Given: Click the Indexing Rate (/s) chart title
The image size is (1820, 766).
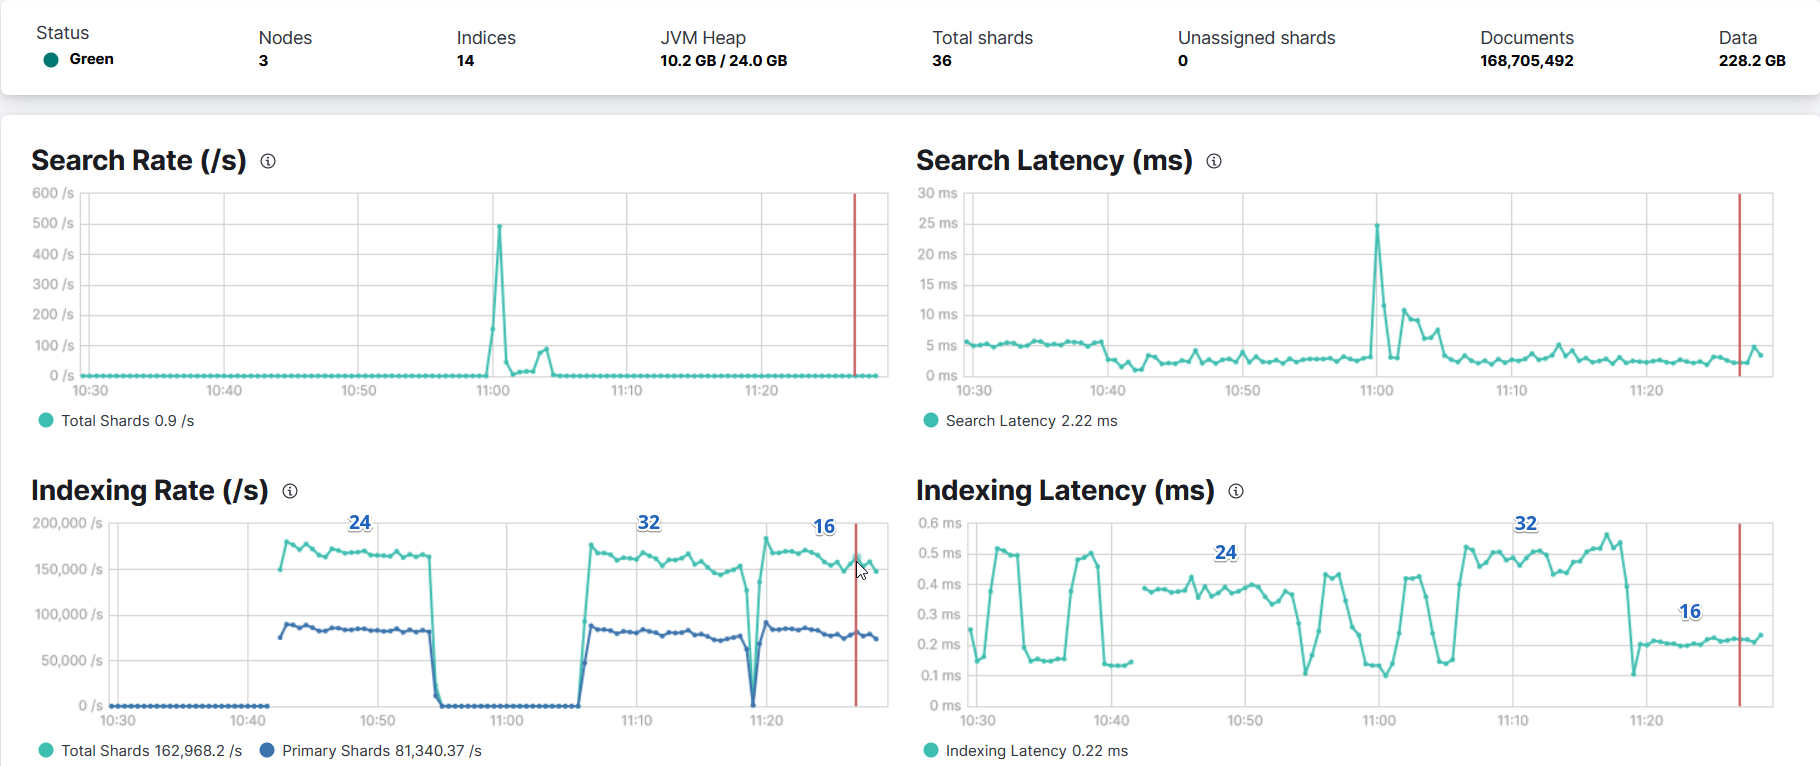Looking at the screenshot, I should click(x=150, y=491).
